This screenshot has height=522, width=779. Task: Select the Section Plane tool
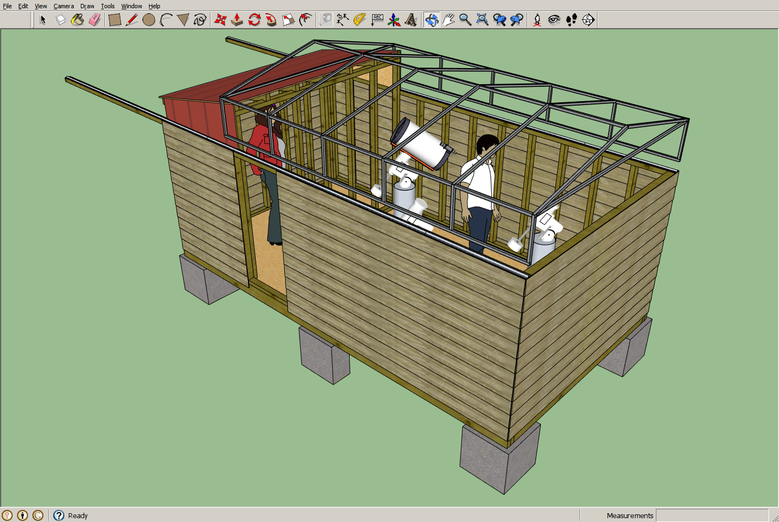[x=588, y=20]
